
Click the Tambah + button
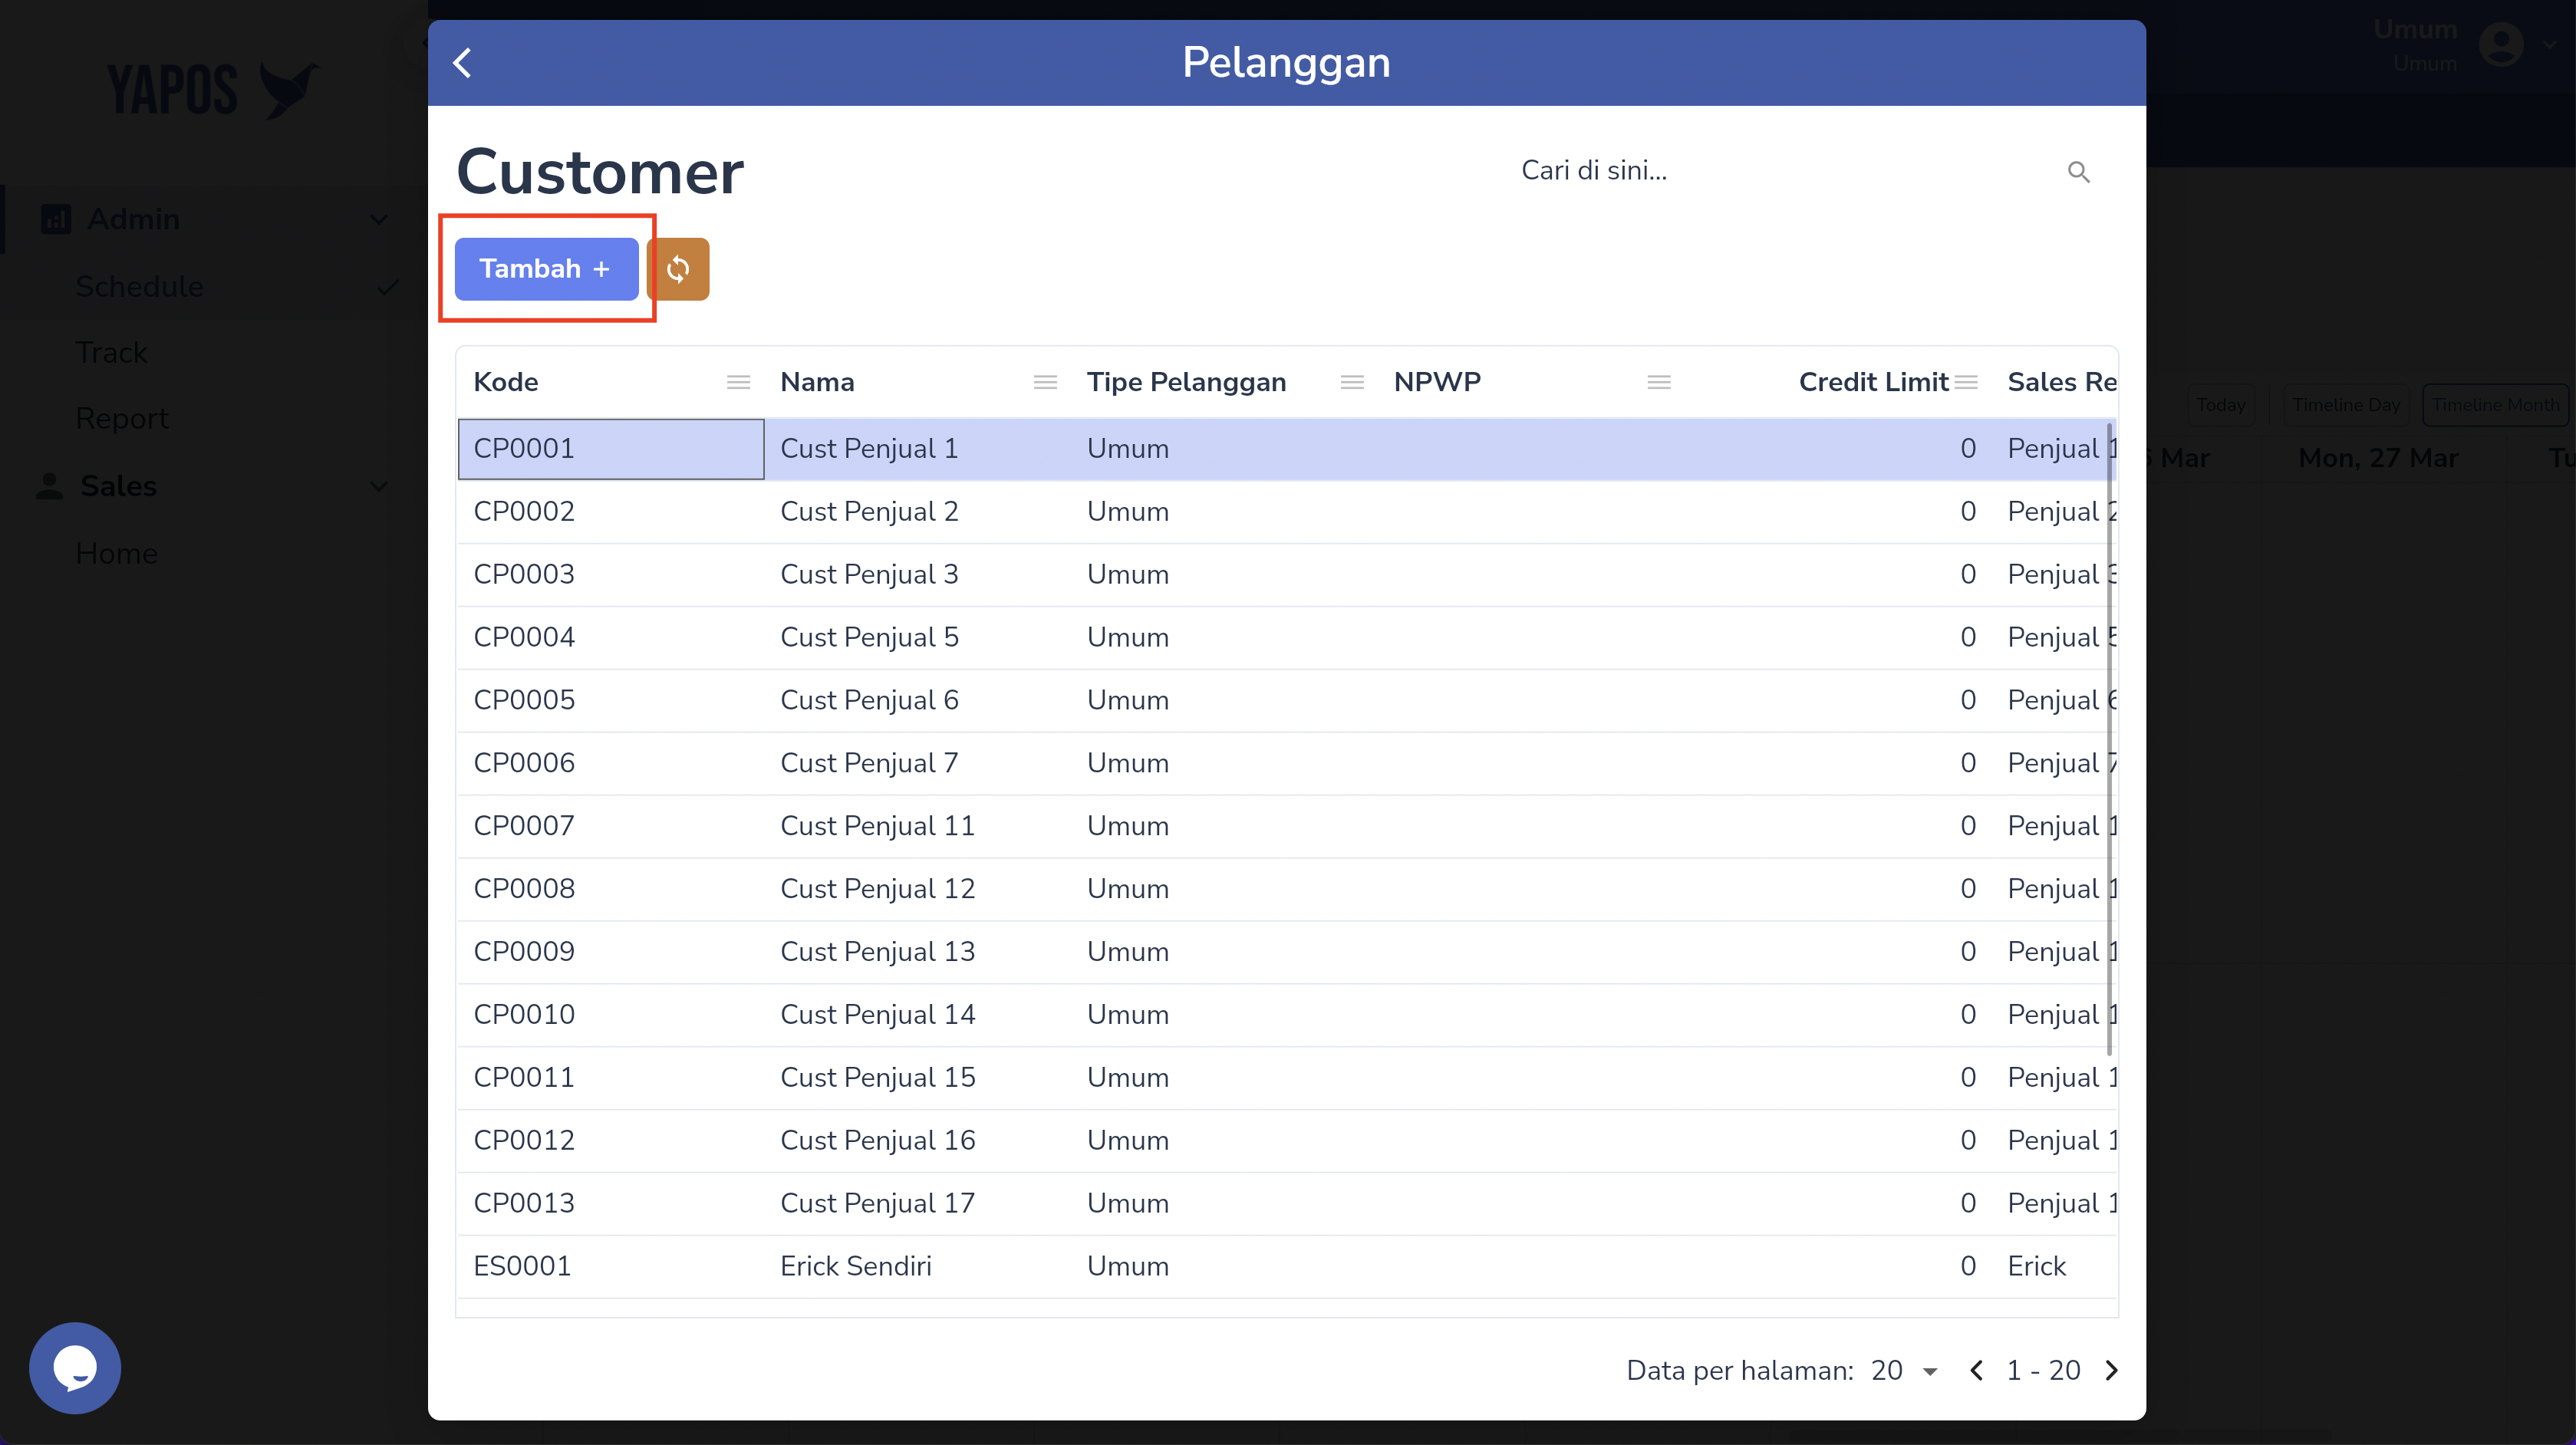[x=546, y=269]
